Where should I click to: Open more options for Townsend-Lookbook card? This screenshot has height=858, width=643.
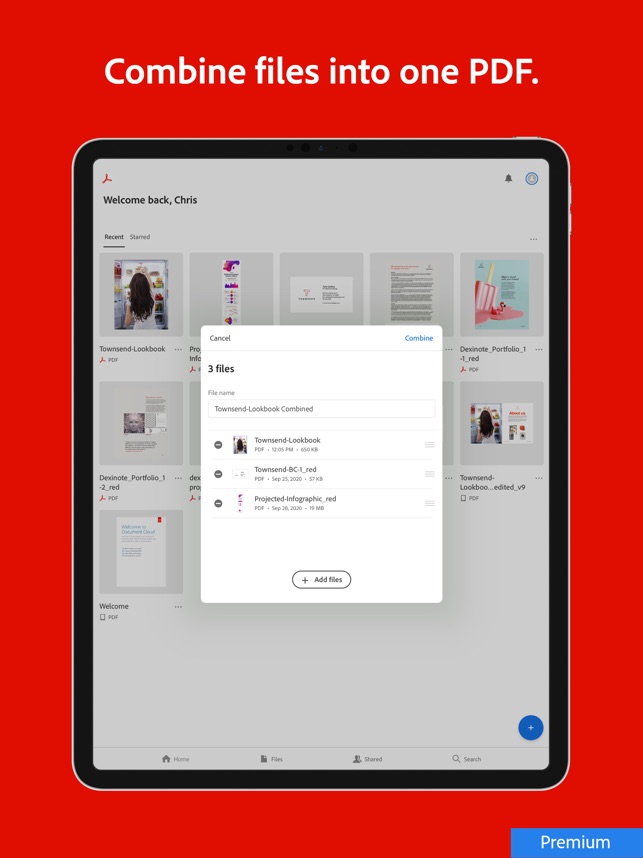[178, 350]
